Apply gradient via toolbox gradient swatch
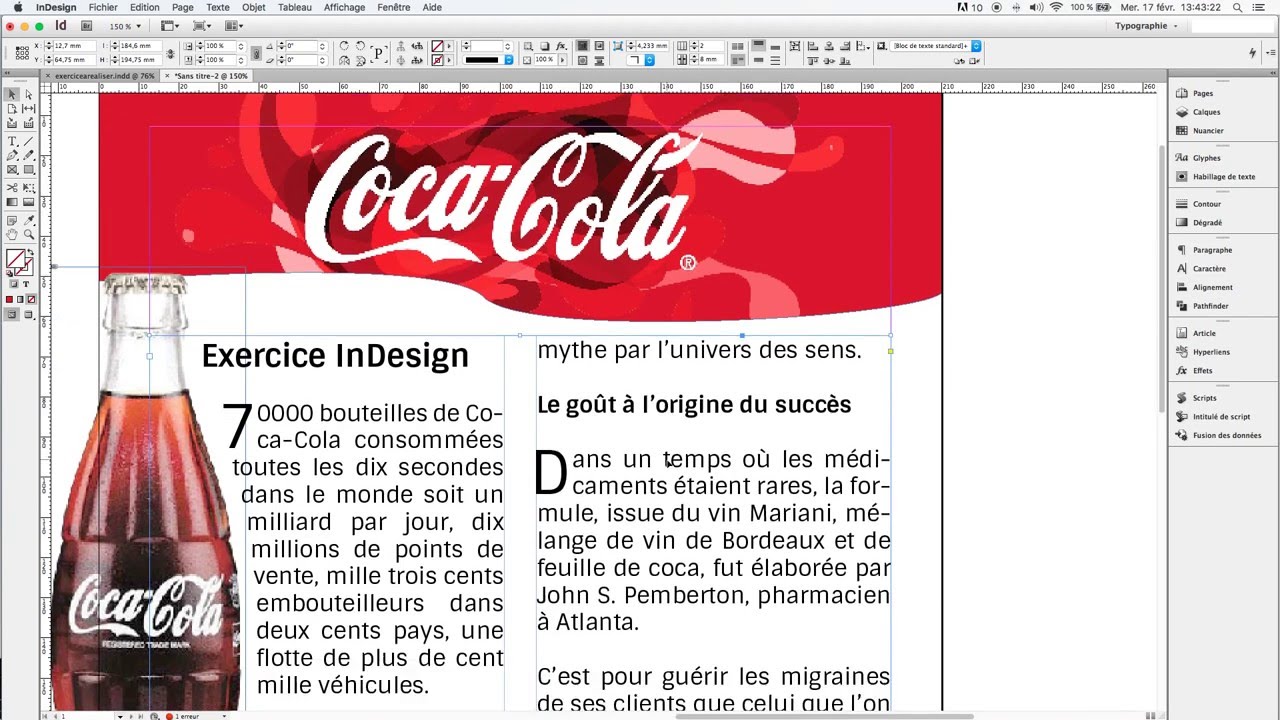The image size is (1280, 720). tap(20, 300)
